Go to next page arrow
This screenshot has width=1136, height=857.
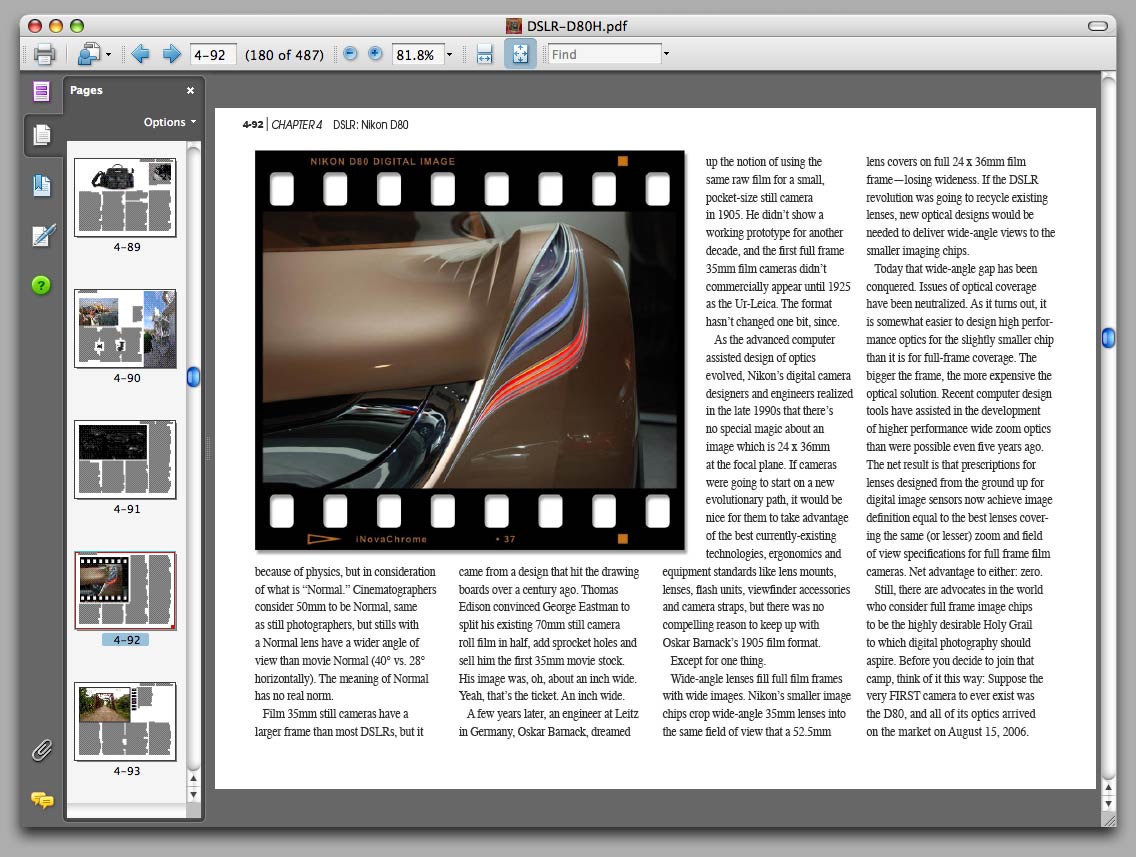pyautogui.click(x=172, y=54)
